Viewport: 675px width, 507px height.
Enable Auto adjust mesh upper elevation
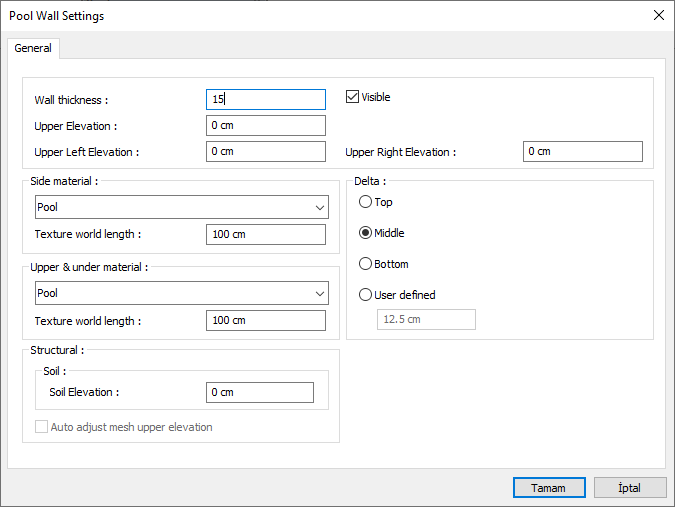pos(42,427)
